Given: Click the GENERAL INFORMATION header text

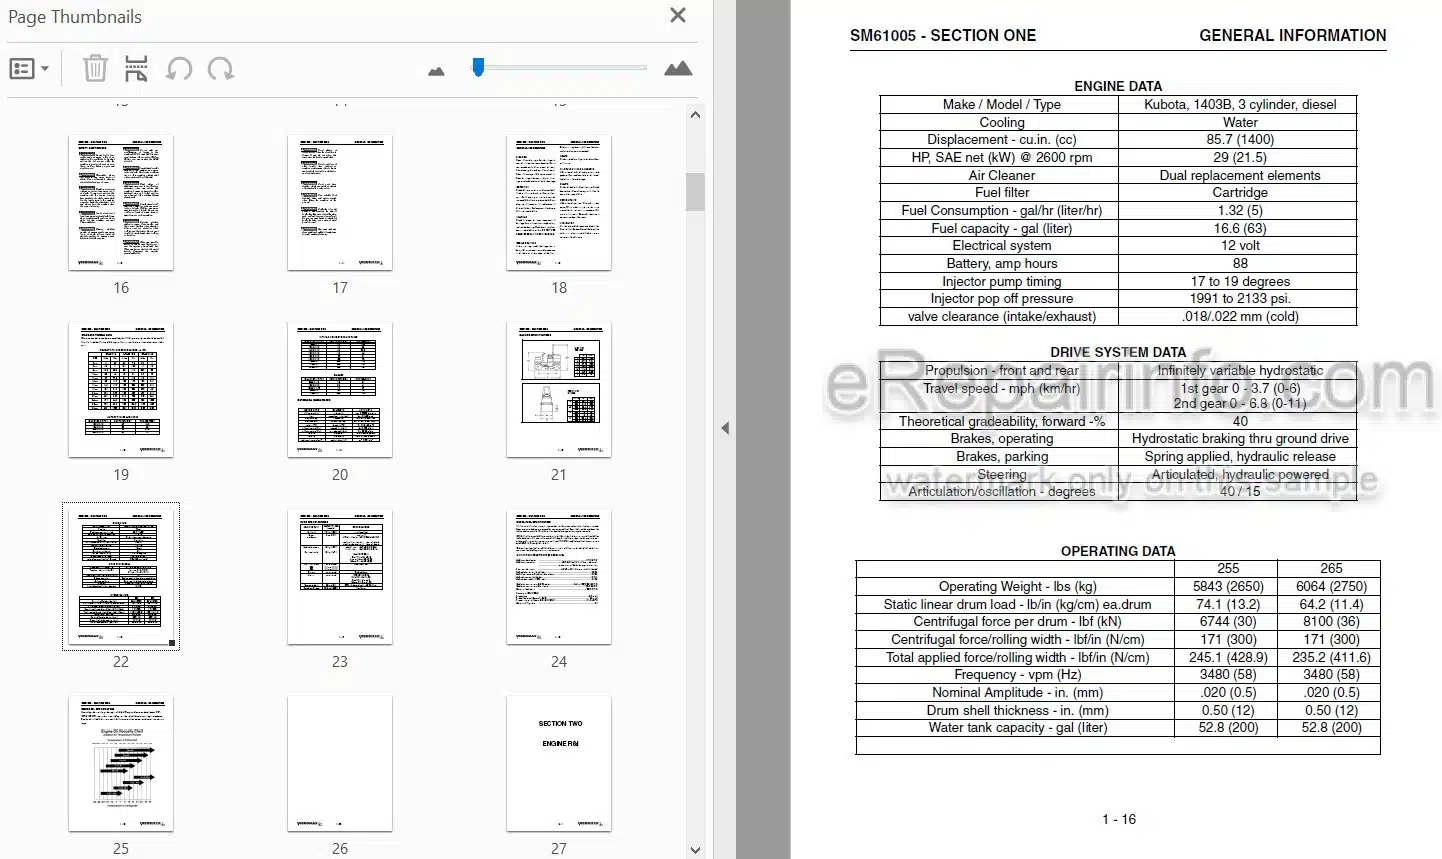Looking at the screenshot, I should pos(1292,35).
